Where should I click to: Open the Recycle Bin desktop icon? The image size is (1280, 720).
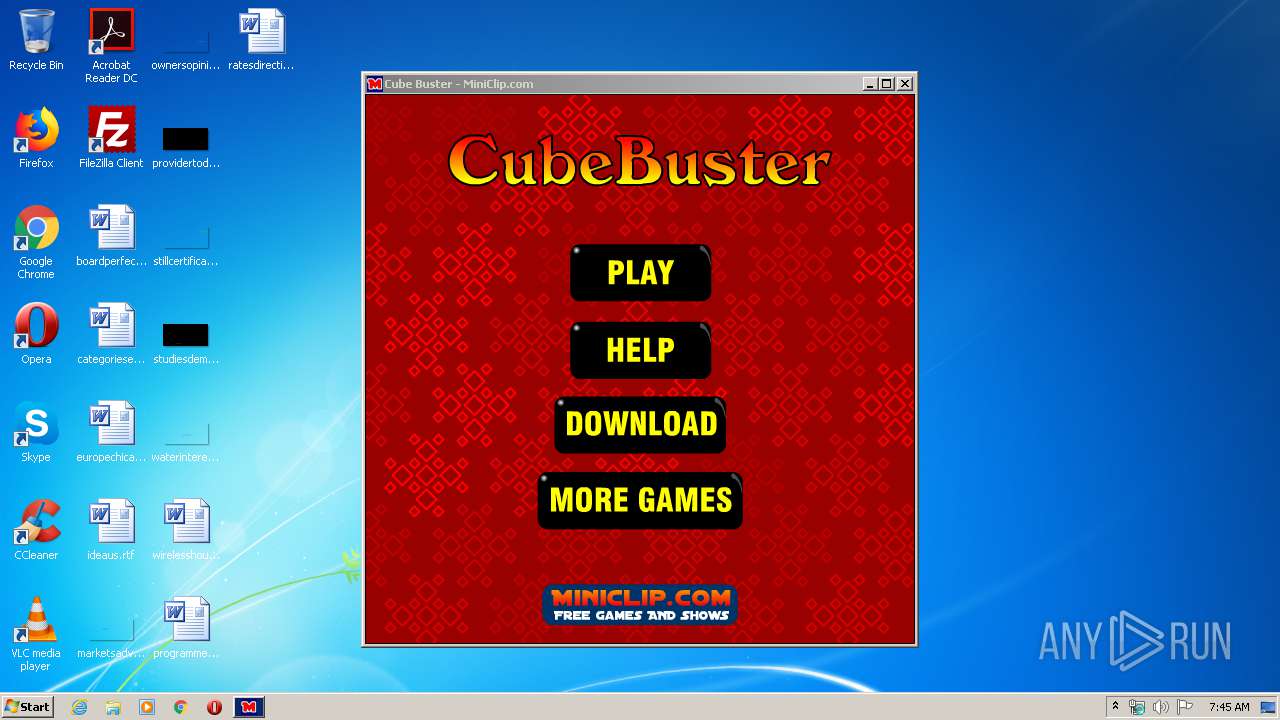tap(36, 40)
